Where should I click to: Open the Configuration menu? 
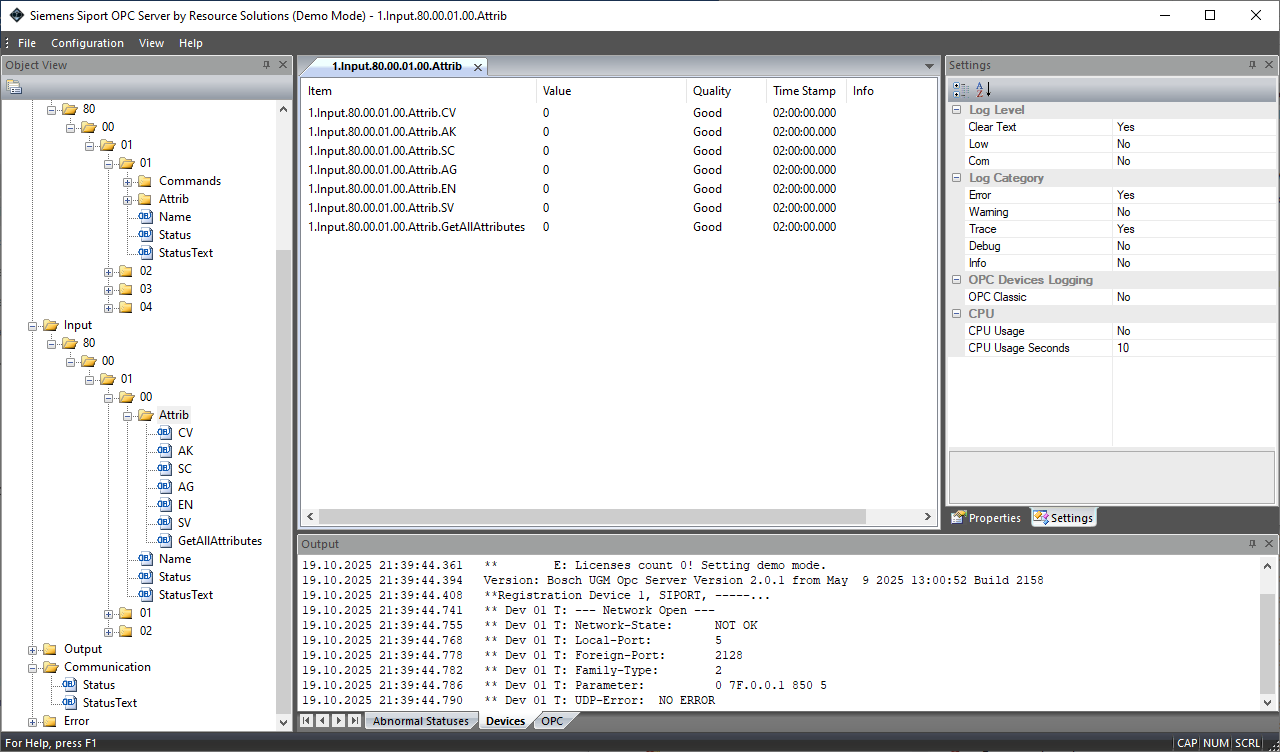pos(87,43)
